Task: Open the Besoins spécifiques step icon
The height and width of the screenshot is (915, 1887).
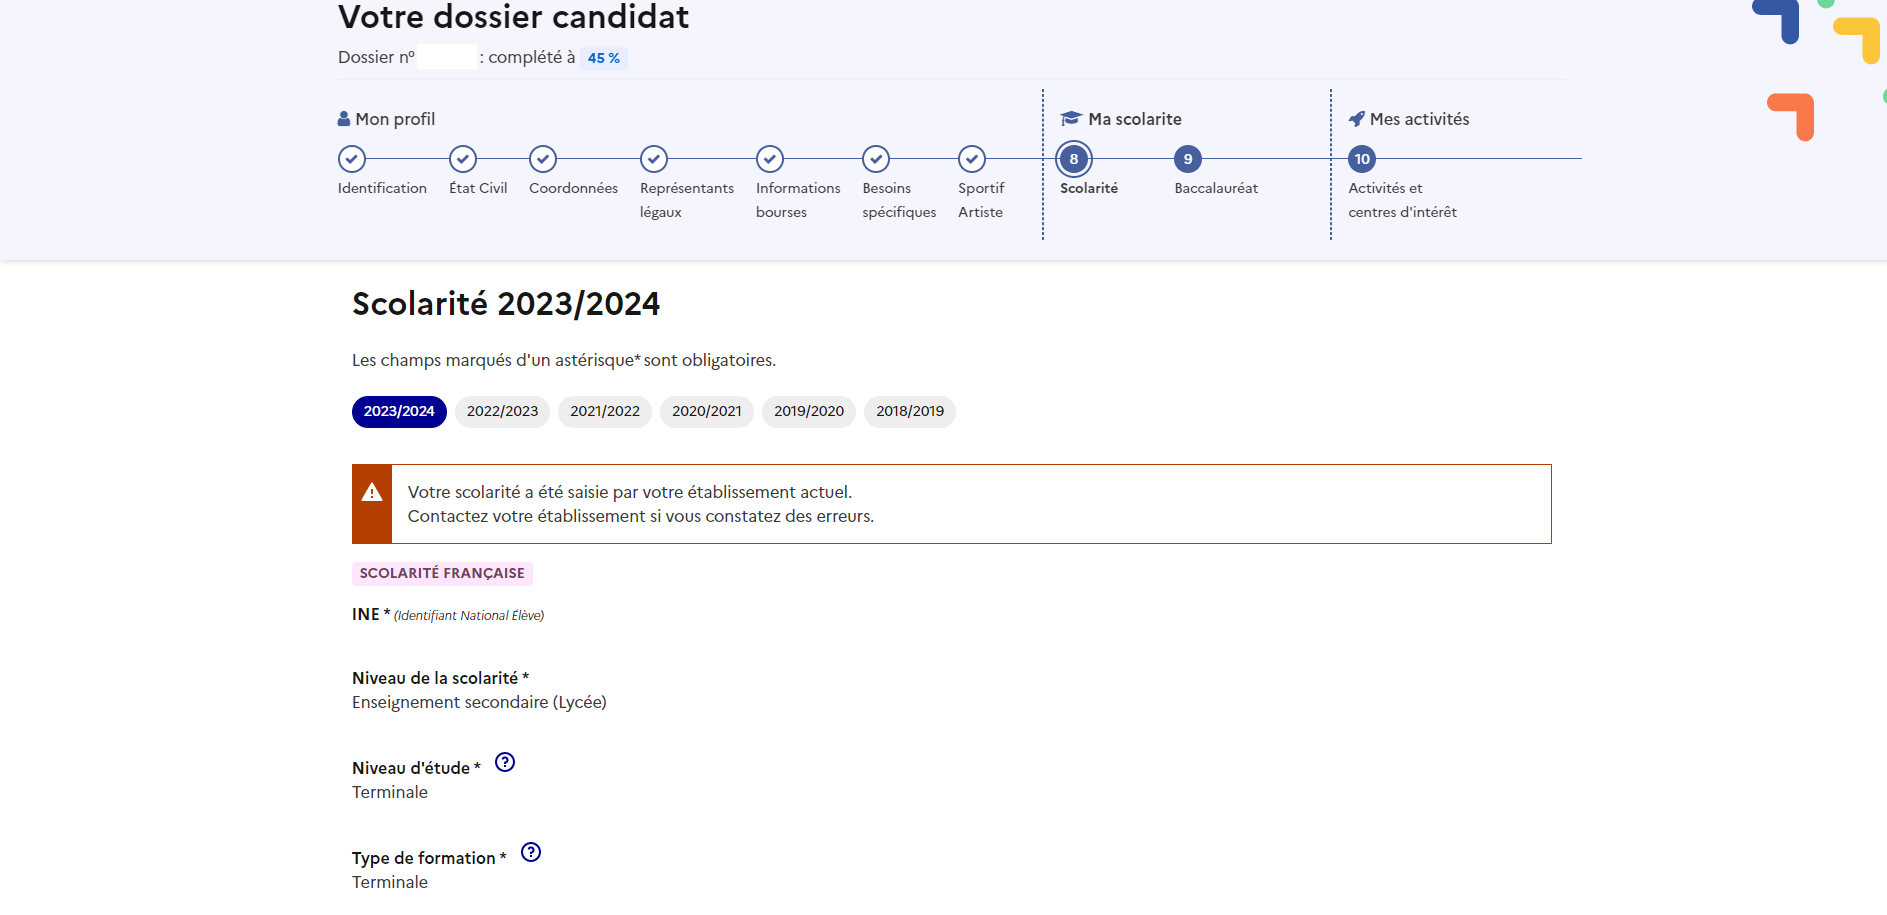Action: tap(876, 159)
